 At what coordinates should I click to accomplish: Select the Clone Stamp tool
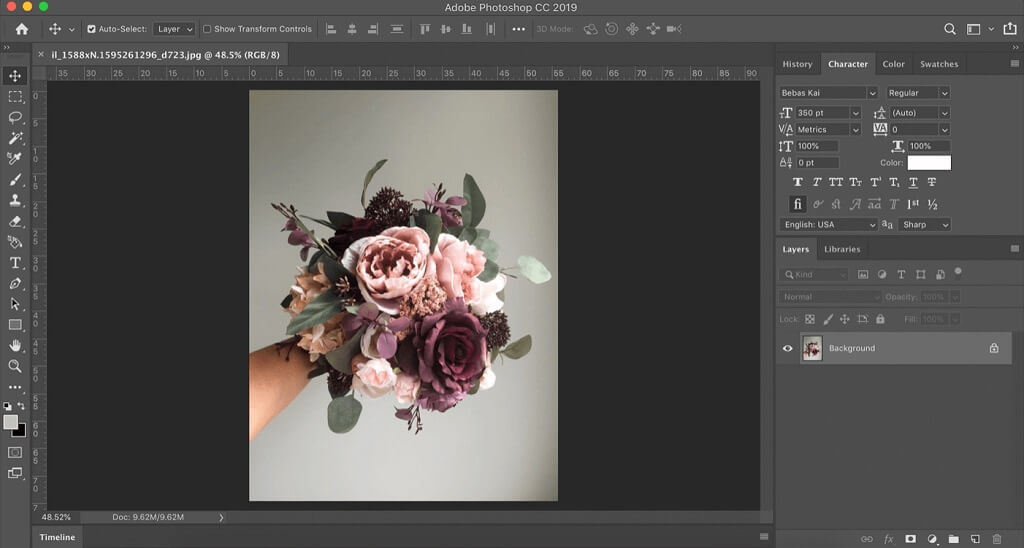(x=14, y=201)
